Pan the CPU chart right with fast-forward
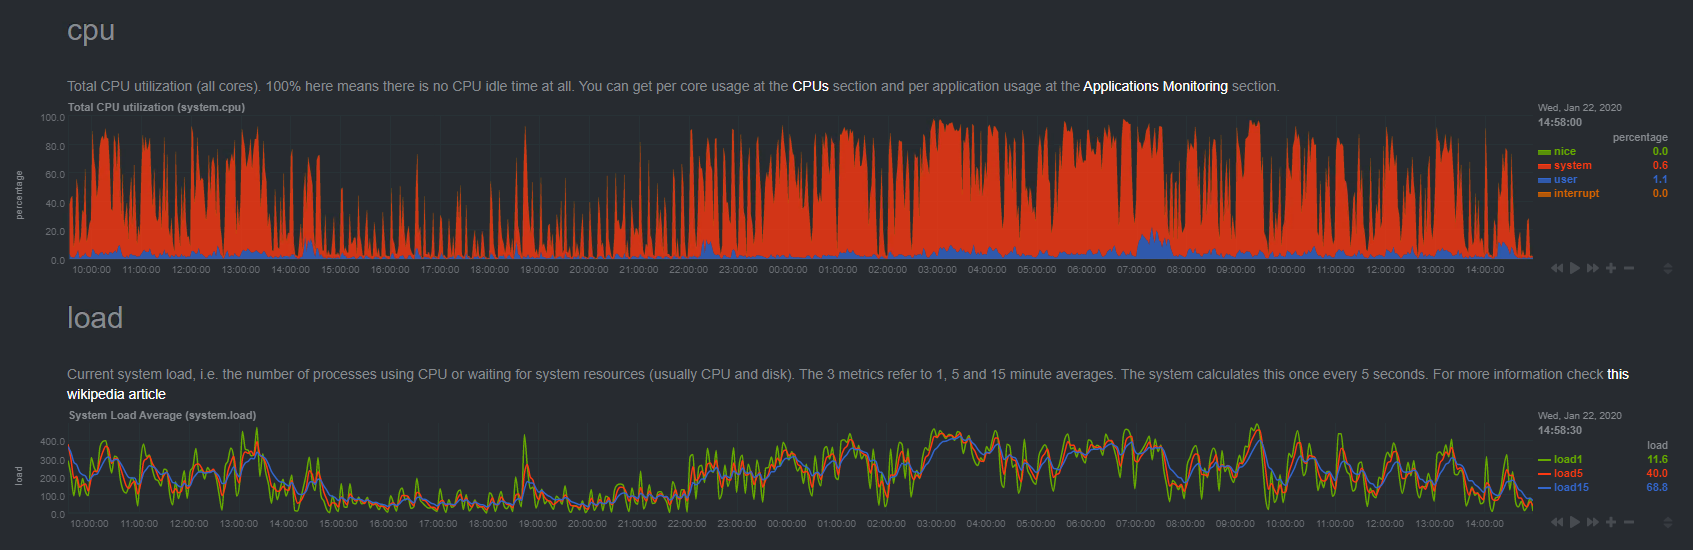The height and width of the screenshot is (550, 1693). click(1593, 268)
